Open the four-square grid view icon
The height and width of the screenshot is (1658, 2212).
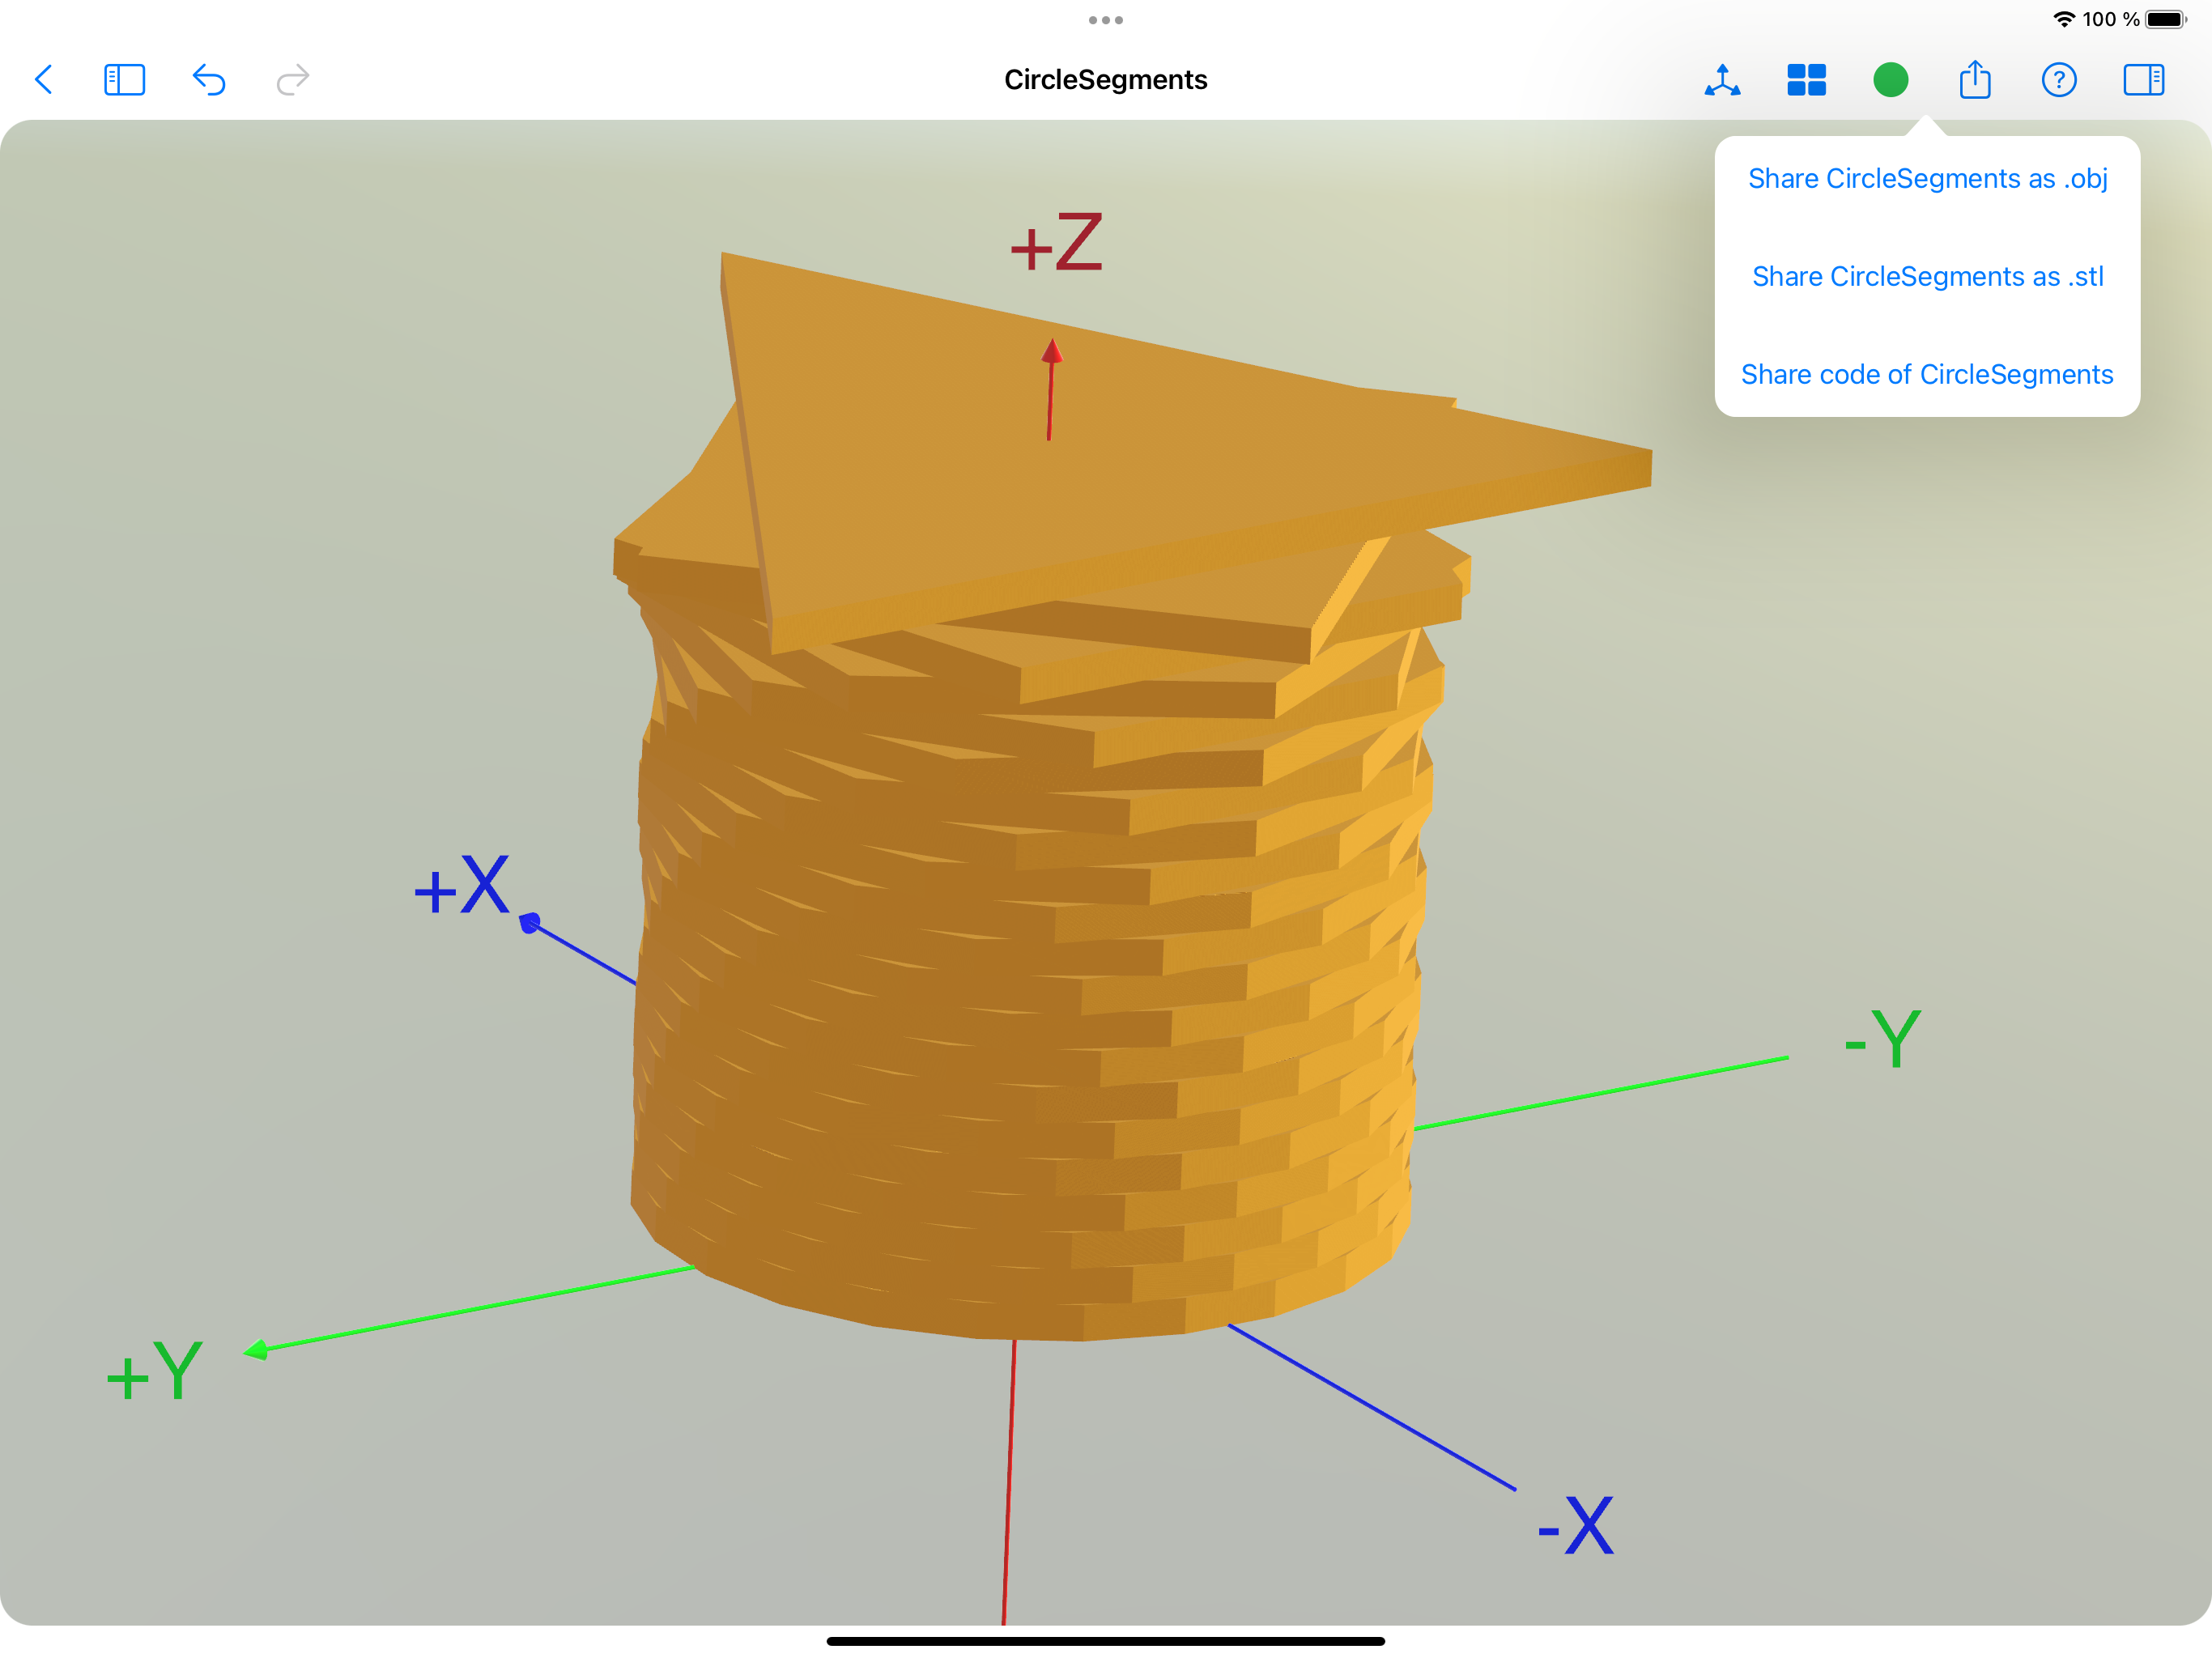coord(1806,80)
